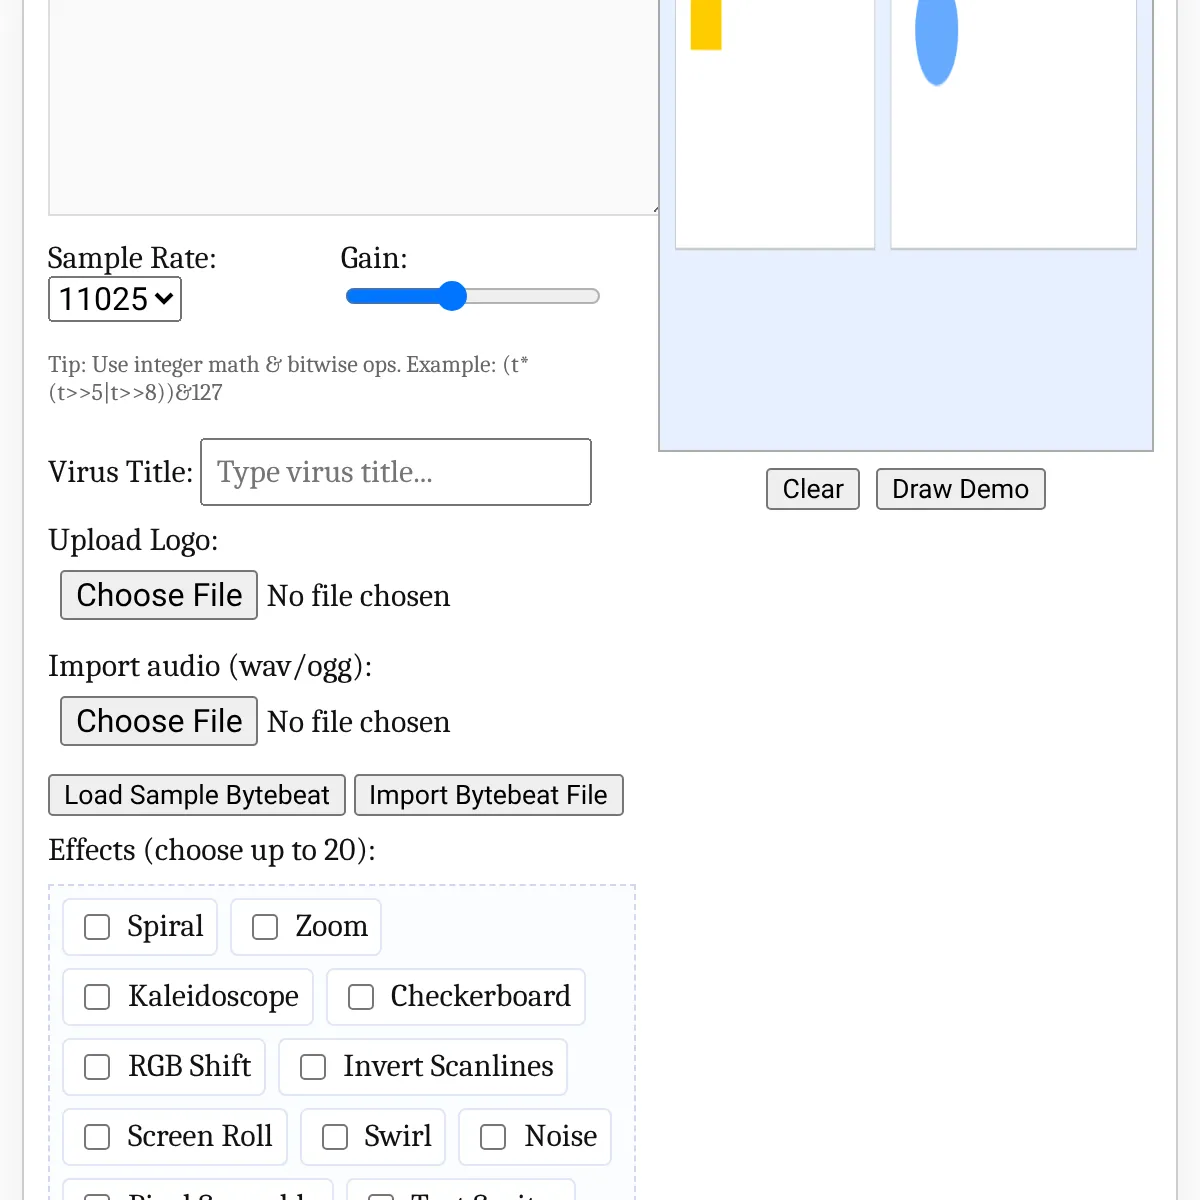Open the Sample Rate dropdown
The image size is (1200, 1200).
pos(115,299)
